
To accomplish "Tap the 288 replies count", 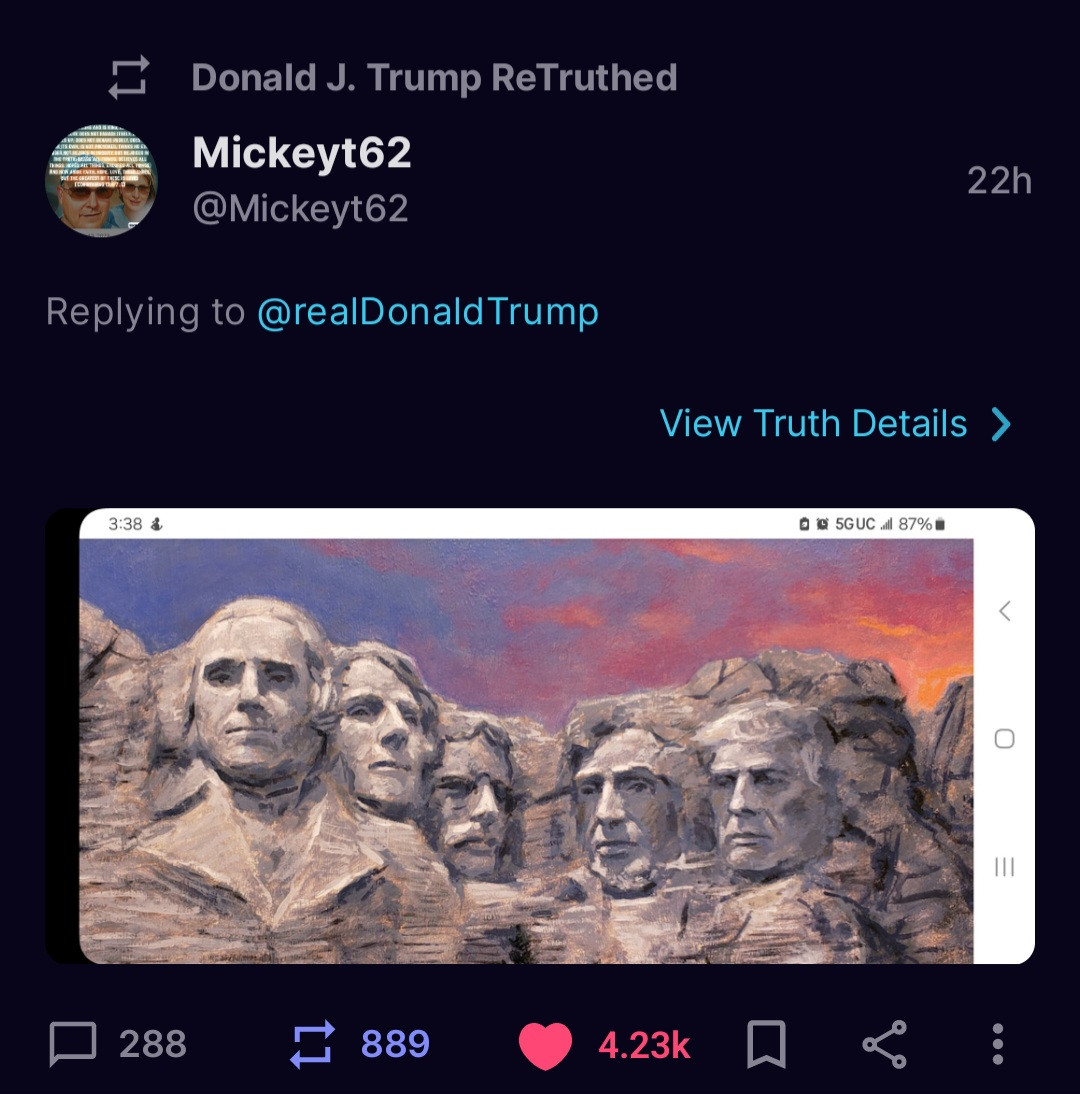I will coord(152,1045).
